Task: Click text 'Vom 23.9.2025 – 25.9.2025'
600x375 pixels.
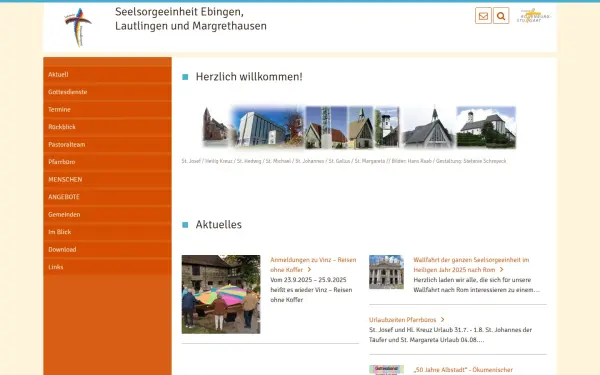Action: tap(308, 280)
